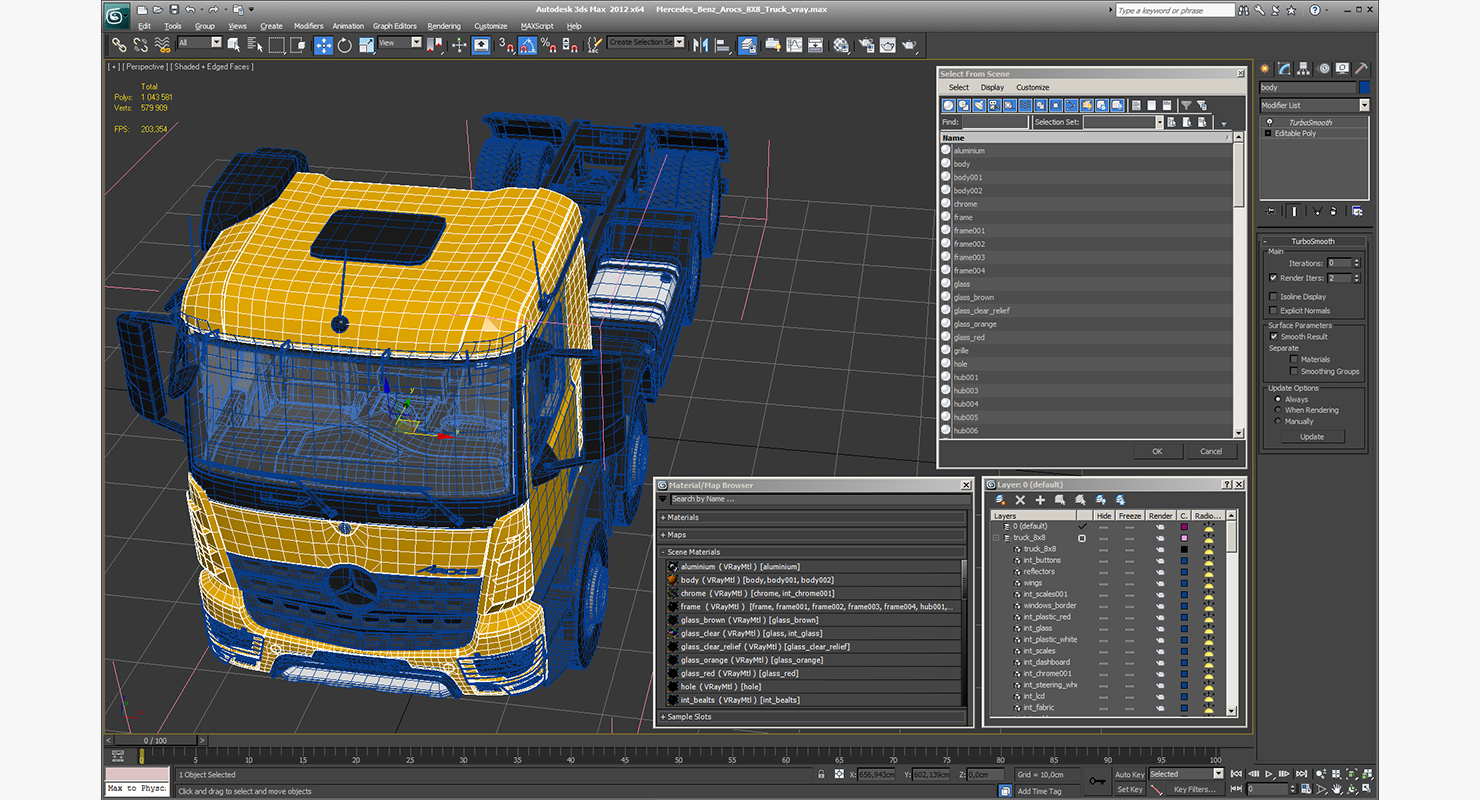
Task: Click the Auto Key button
Action: click(x=1130, y=774)
